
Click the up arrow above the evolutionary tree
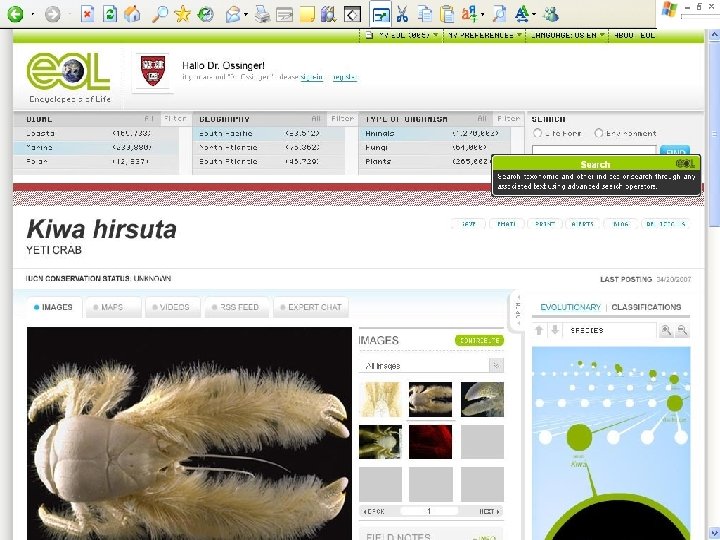tap(540, 330)
